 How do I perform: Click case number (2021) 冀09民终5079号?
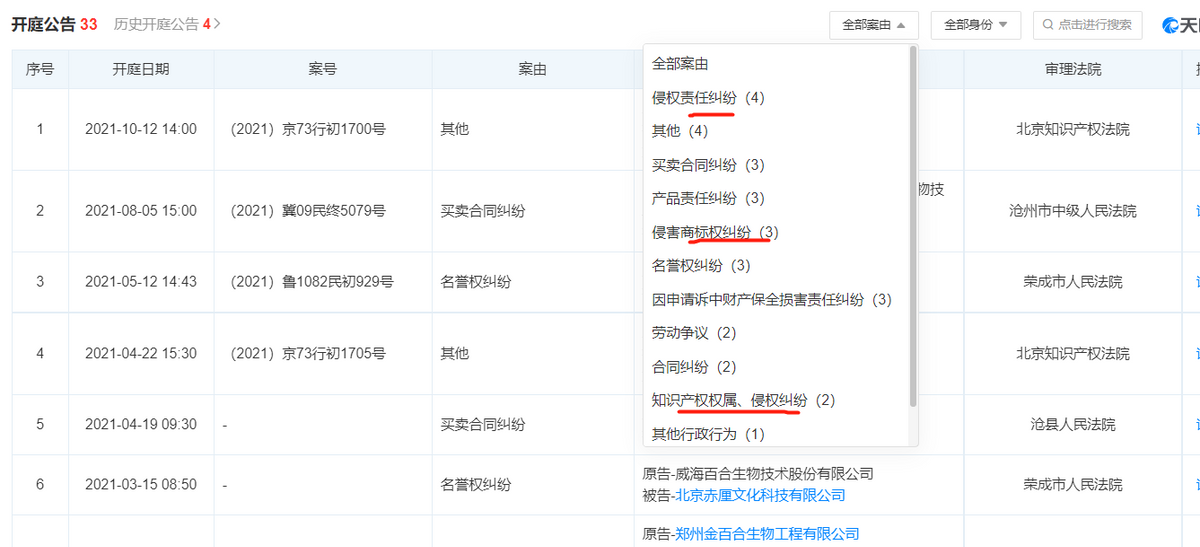[307, 211]
